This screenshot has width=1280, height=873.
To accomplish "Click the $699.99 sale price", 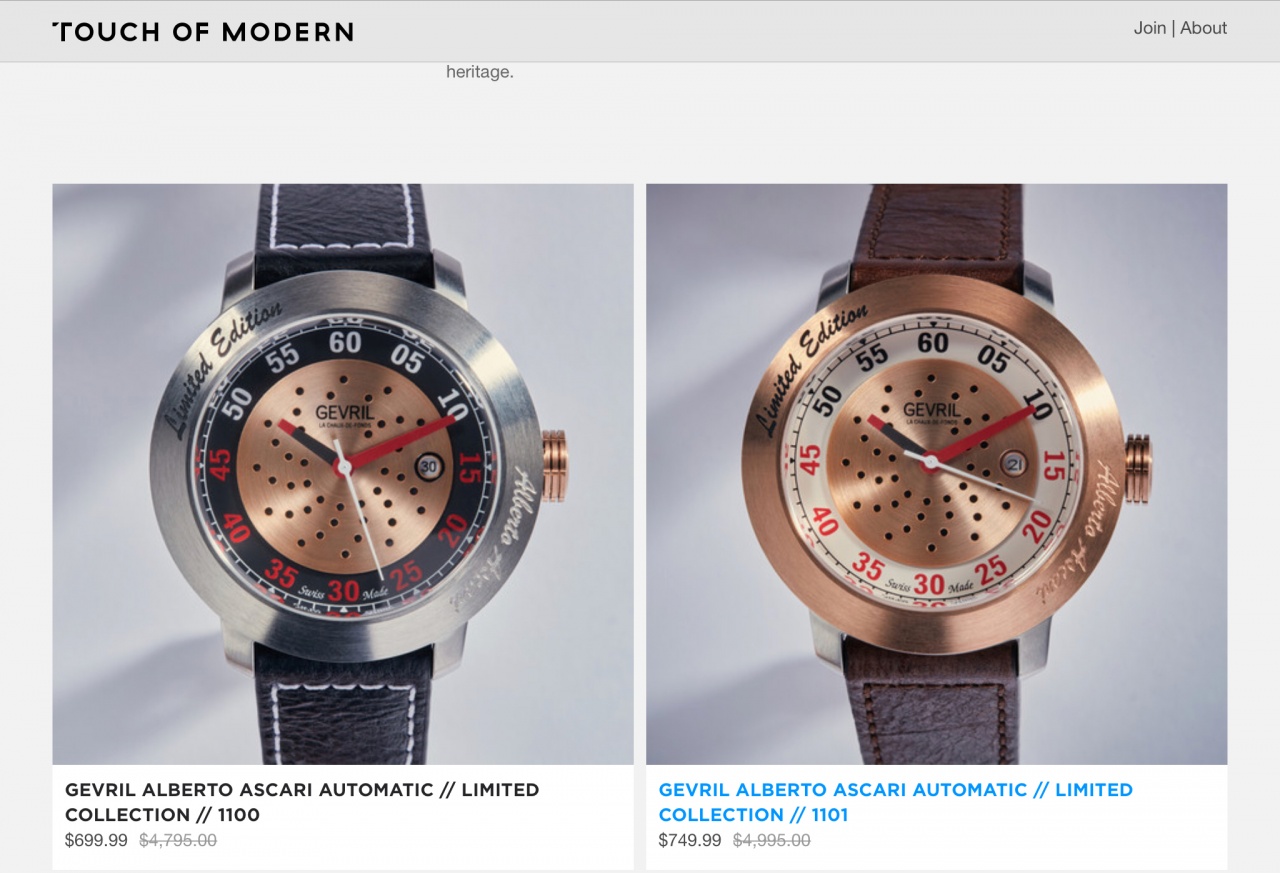I will (x=96, y=841).
